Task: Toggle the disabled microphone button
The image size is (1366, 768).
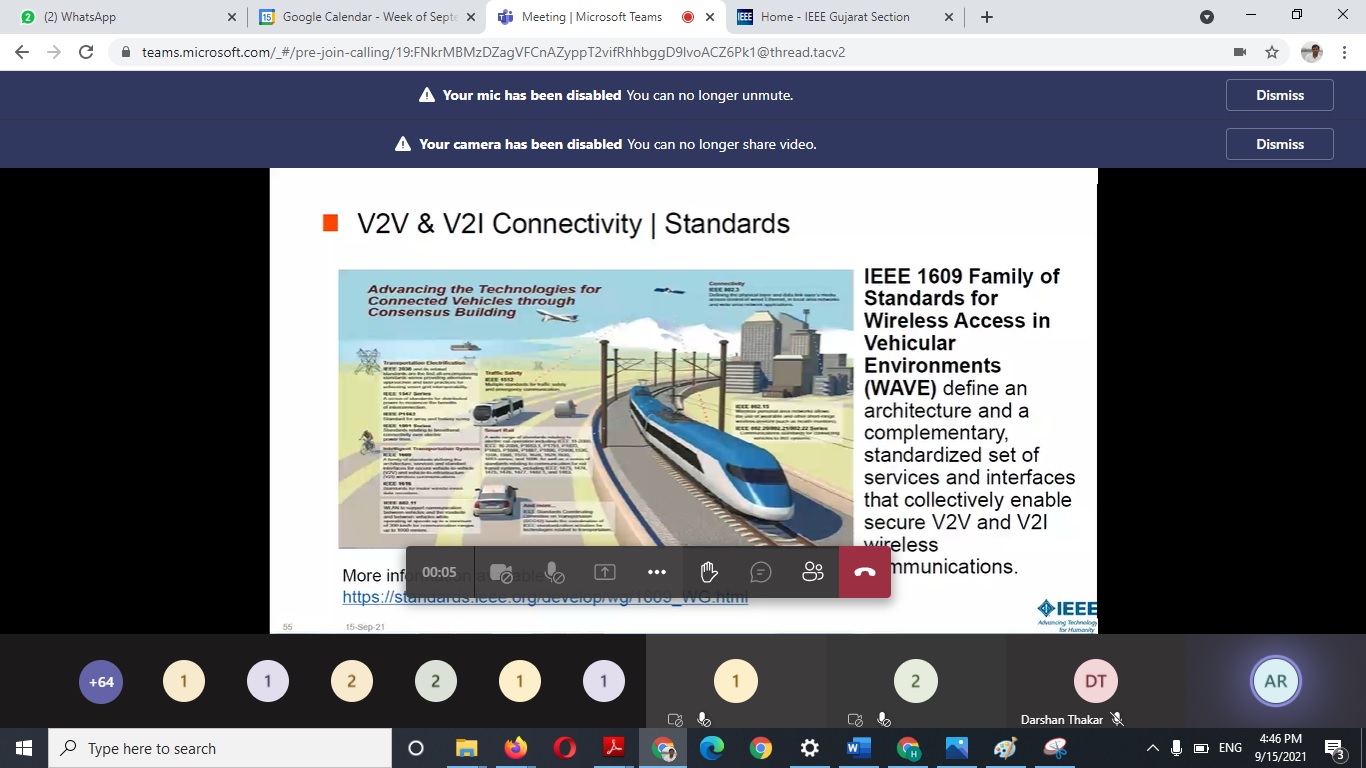Action: pyautogui.click(x=553, y=572)
